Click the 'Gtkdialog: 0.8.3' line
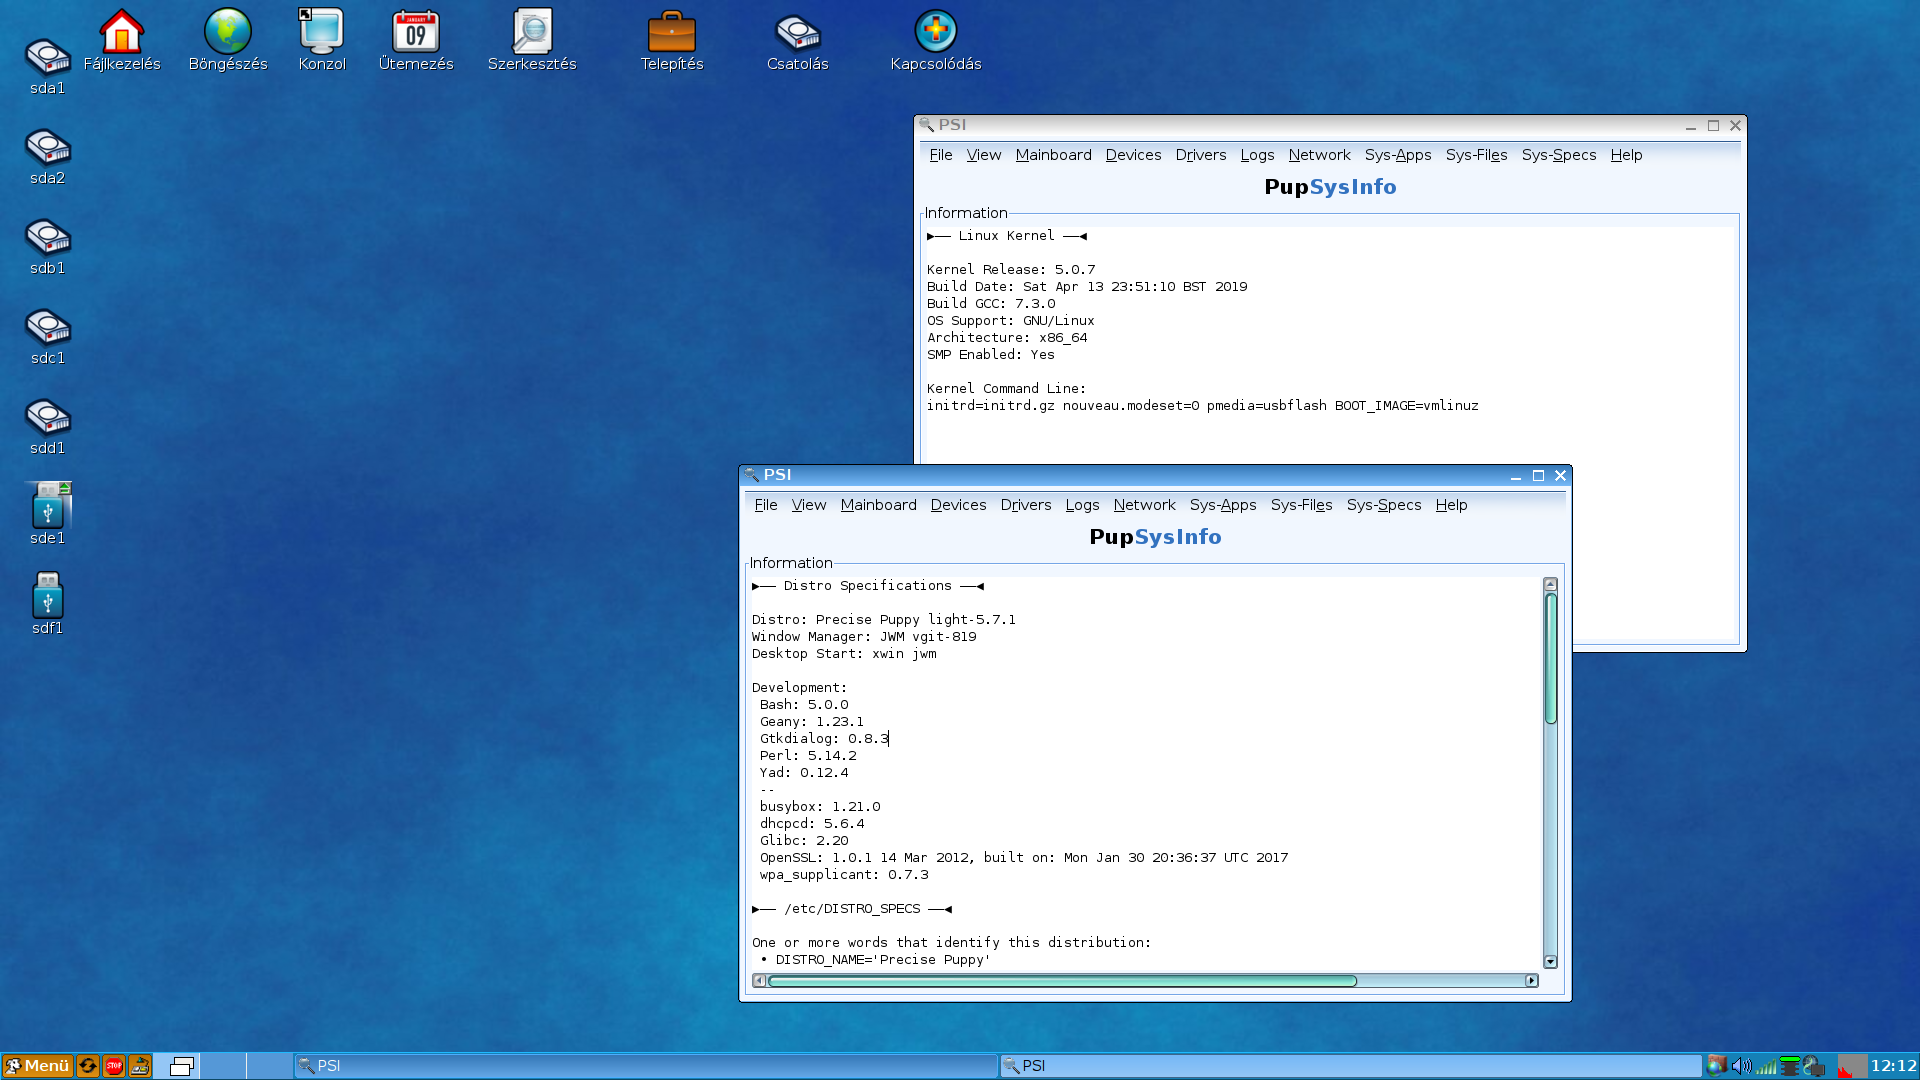1920x1080 pixels. point(824,739)
